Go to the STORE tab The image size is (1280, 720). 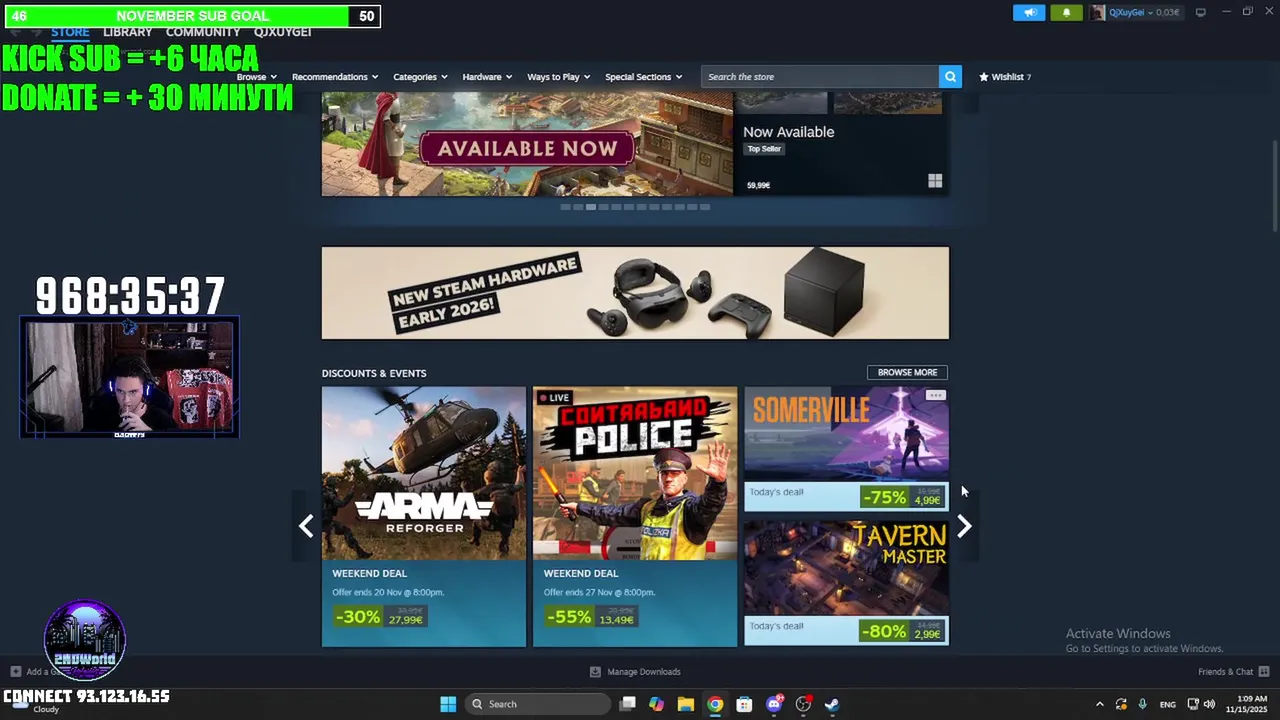click(x=70, y=32)
